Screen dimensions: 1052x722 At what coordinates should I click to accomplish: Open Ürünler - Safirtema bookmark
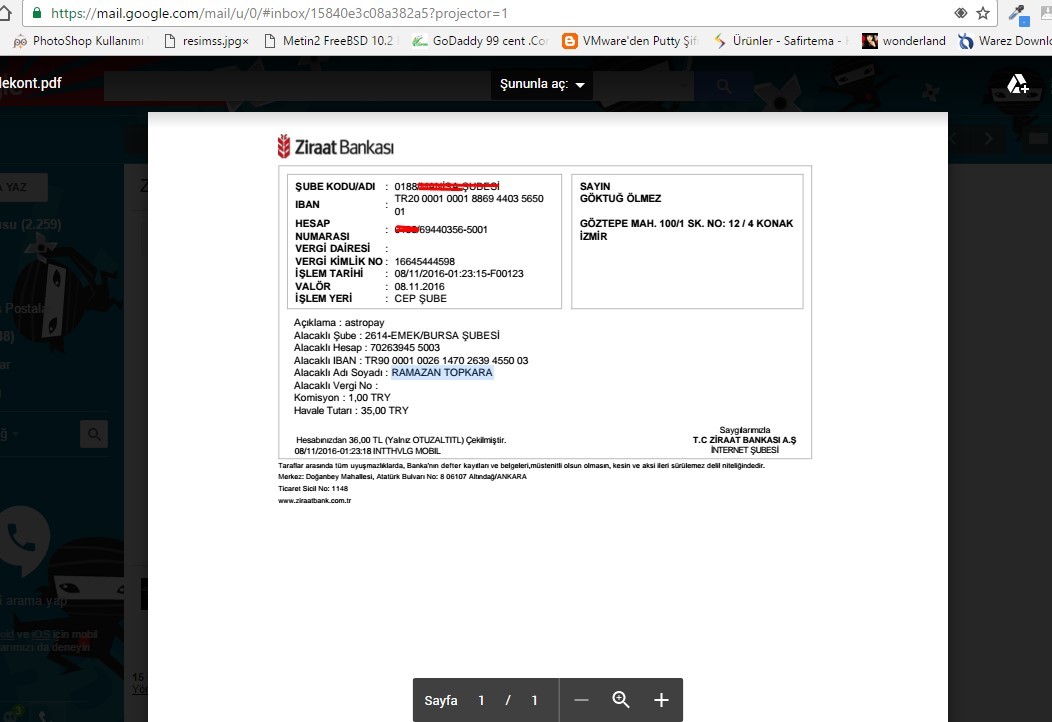(780, 41)
